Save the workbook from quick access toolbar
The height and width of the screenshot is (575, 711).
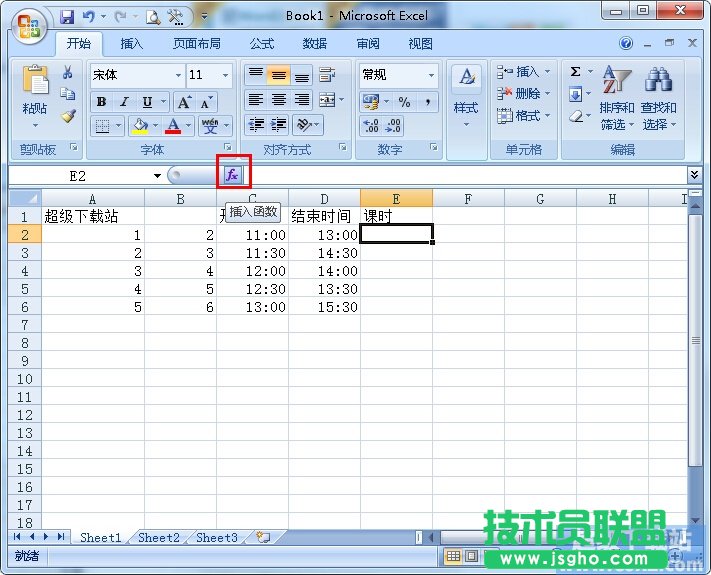coord(67,17)
